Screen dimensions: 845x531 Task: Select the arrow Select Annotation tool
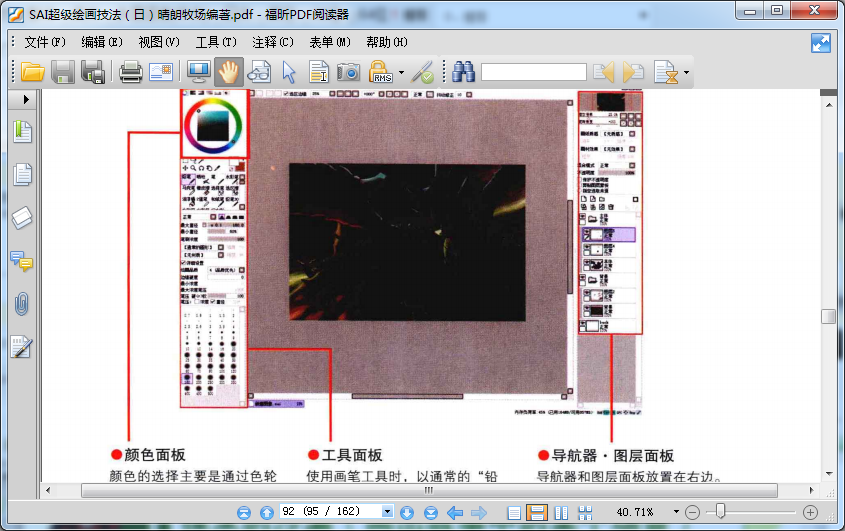pos(289,72)
